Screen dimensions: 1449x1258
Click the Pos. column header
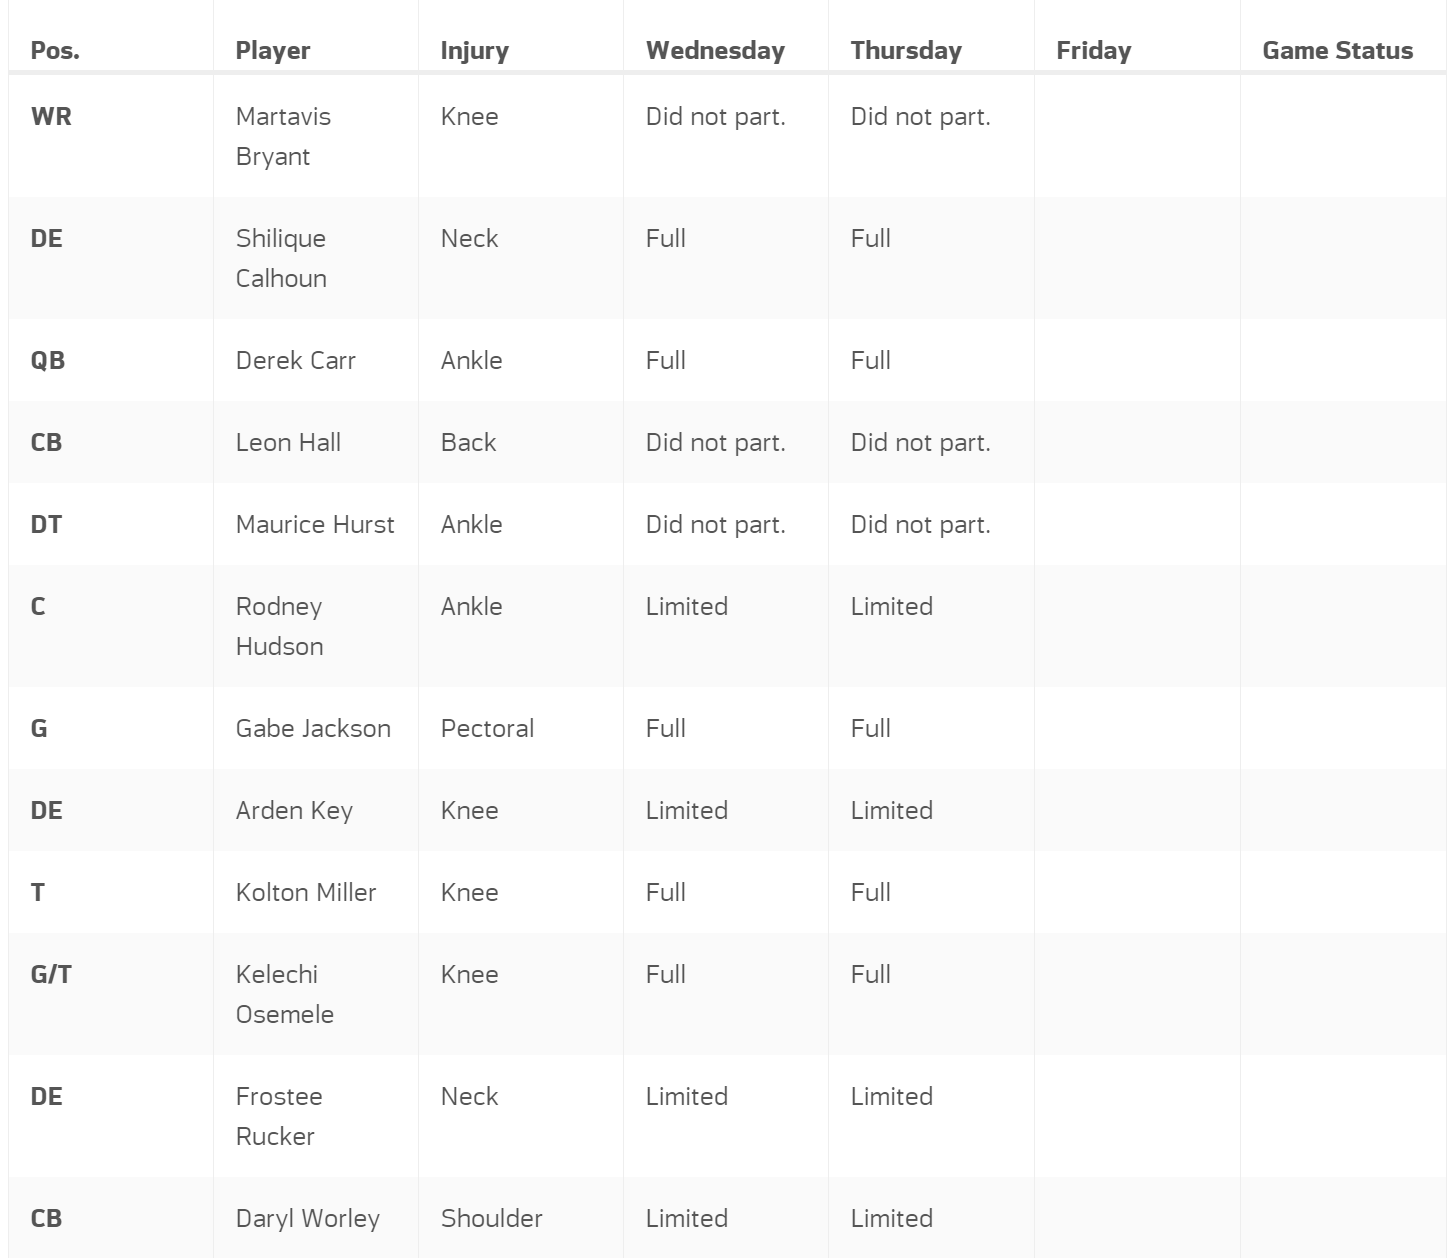click(55, 50)
